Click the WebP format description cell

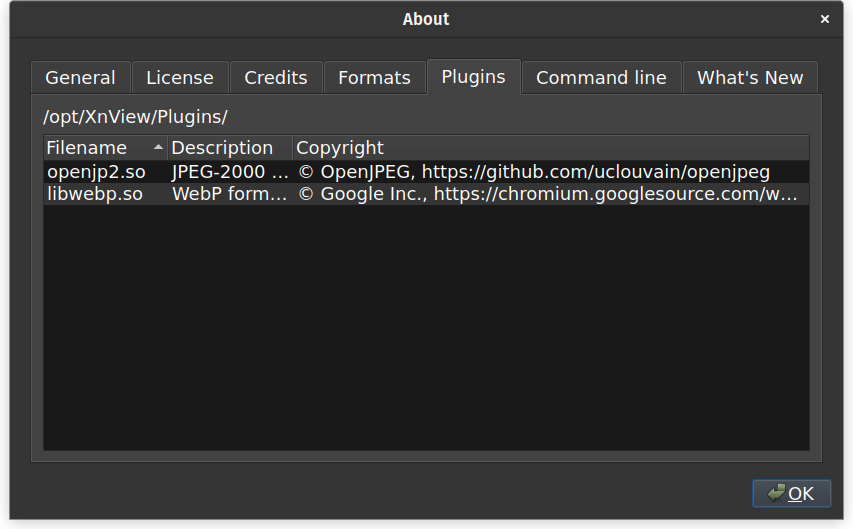coord(230,194)
